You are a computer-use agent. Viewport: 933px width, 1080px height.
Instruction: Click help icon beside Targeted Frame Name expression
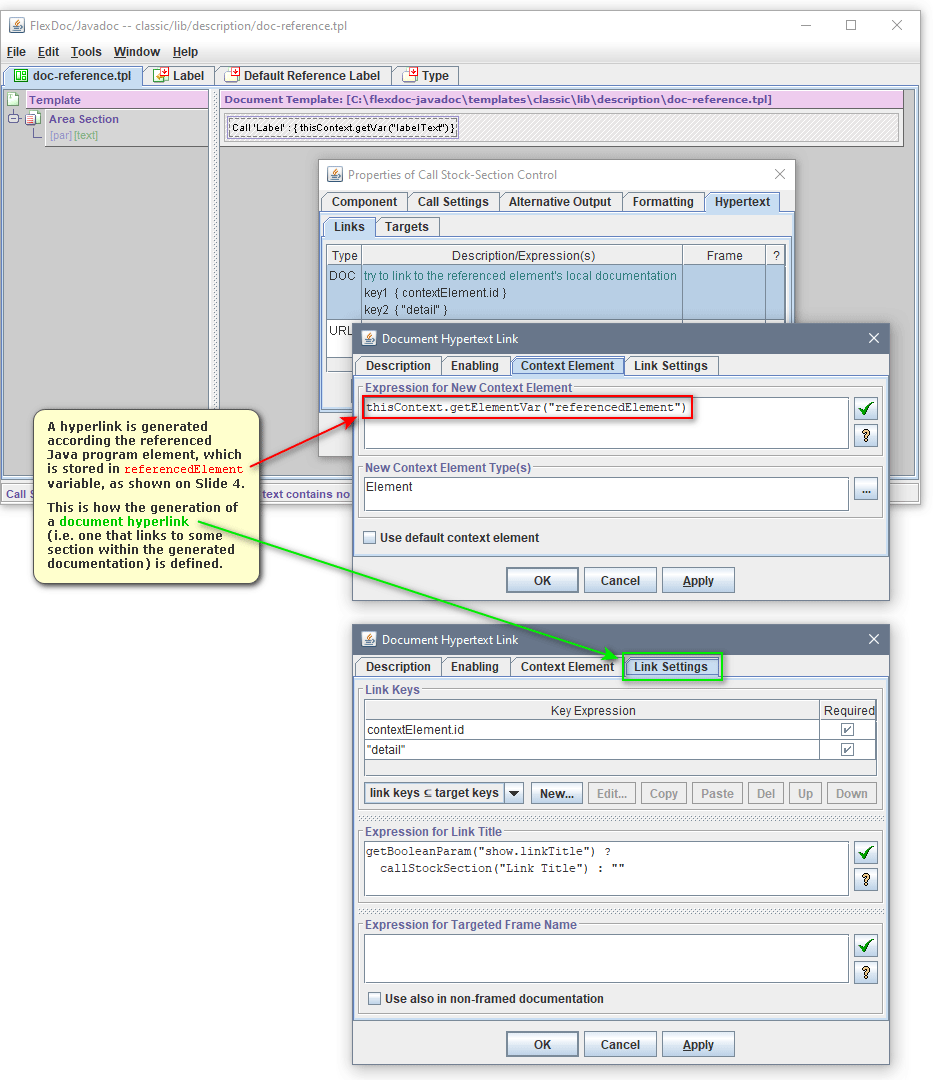(866, 972)
